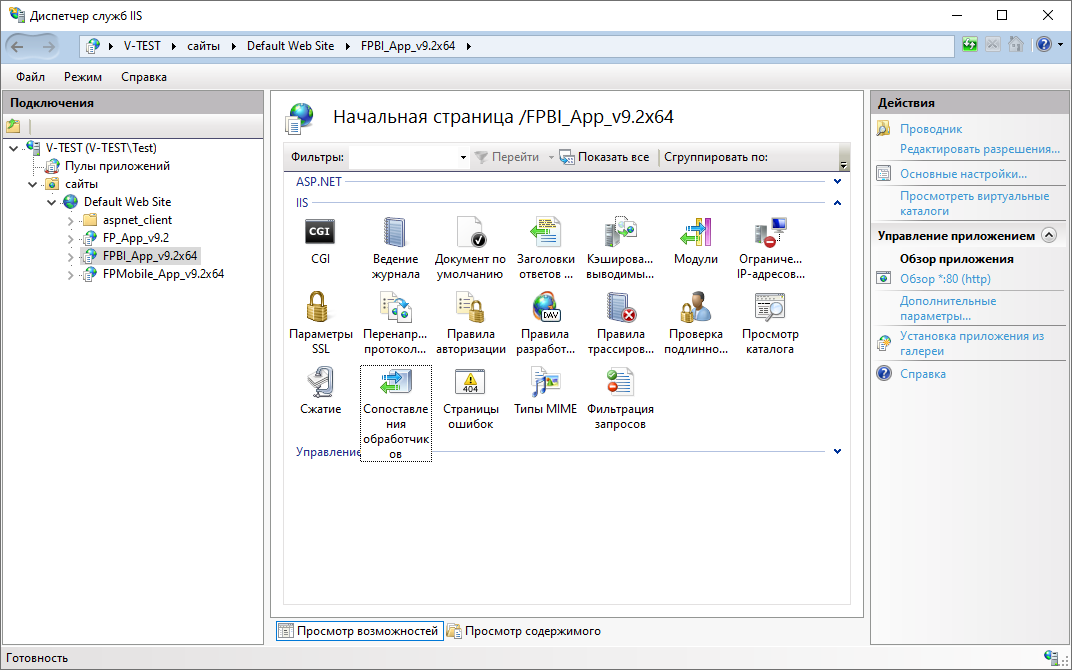1072x670 pixels.
Task: Open Типы MIME feature
Action: point(546,381)
